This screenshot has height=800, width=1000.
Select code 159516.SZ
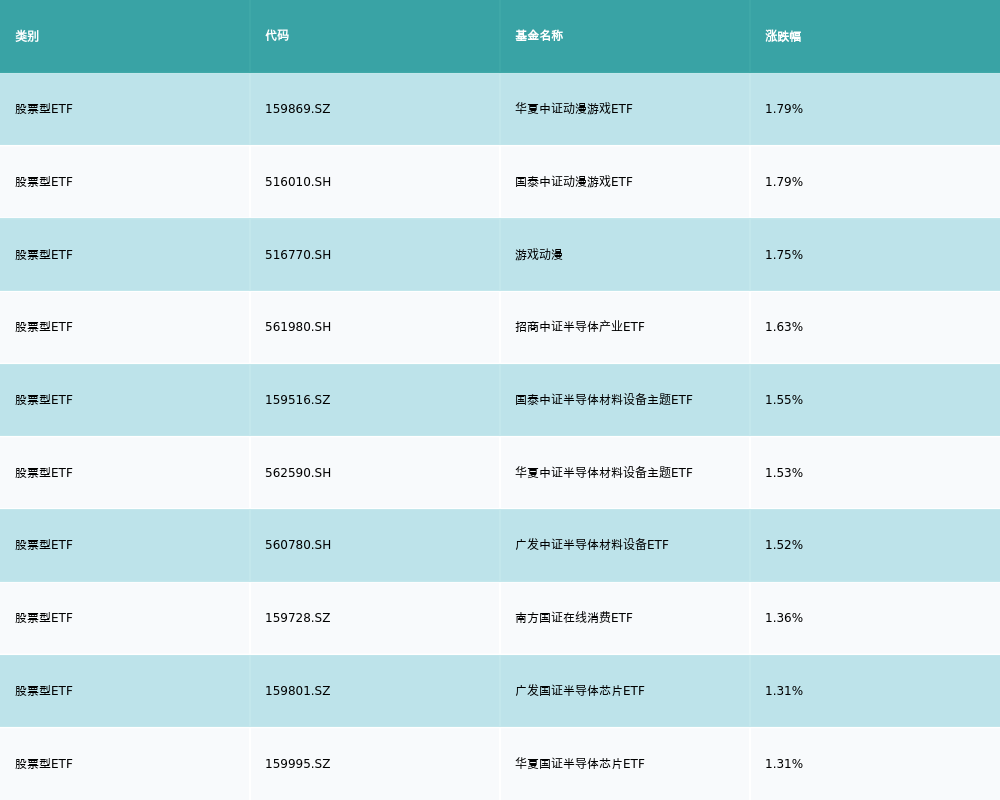tap(298, 400)
